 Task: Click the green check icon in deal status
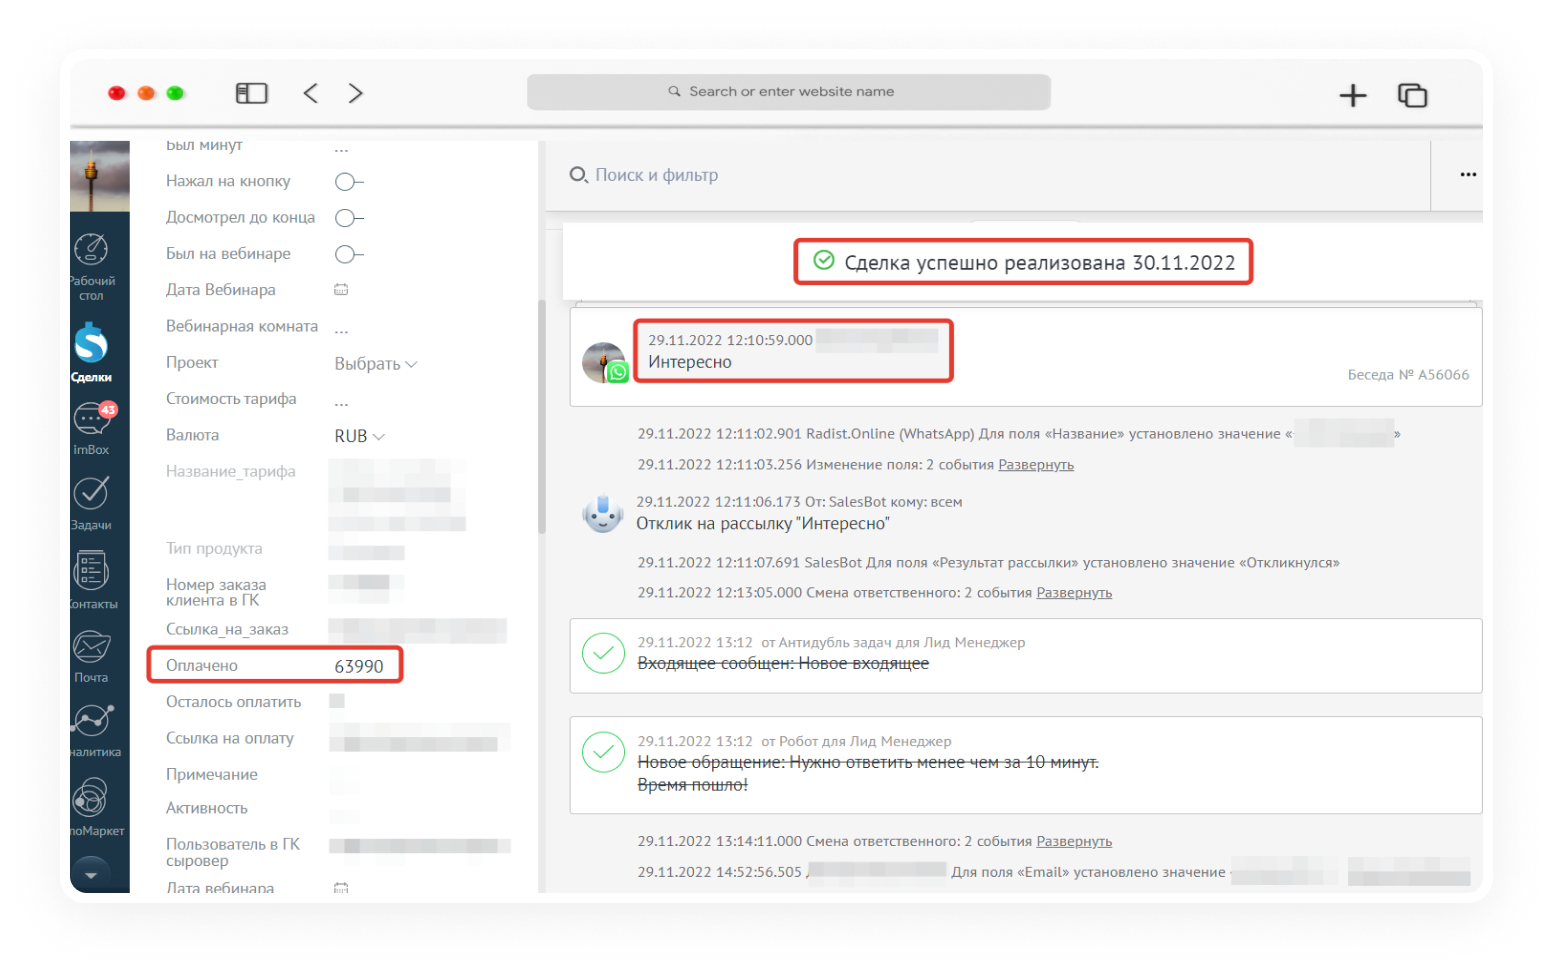(x=823, y=261)
